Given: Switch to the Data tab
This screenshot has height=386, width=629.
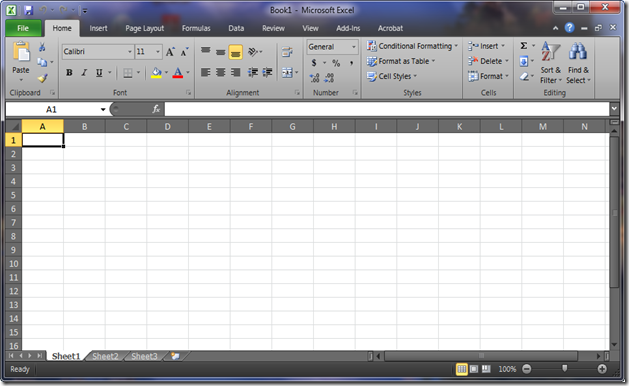Looking at the screenshot, I should point(236,28).
